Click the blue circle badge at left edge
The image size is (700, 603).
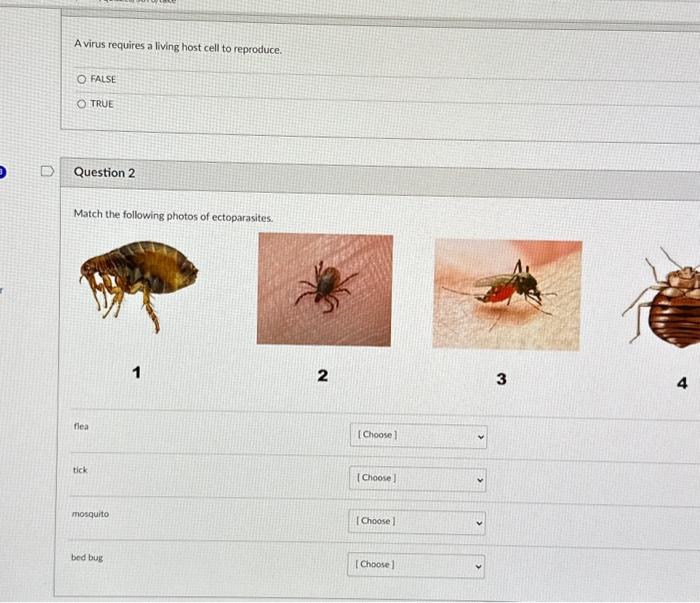(x=2, y=172)
